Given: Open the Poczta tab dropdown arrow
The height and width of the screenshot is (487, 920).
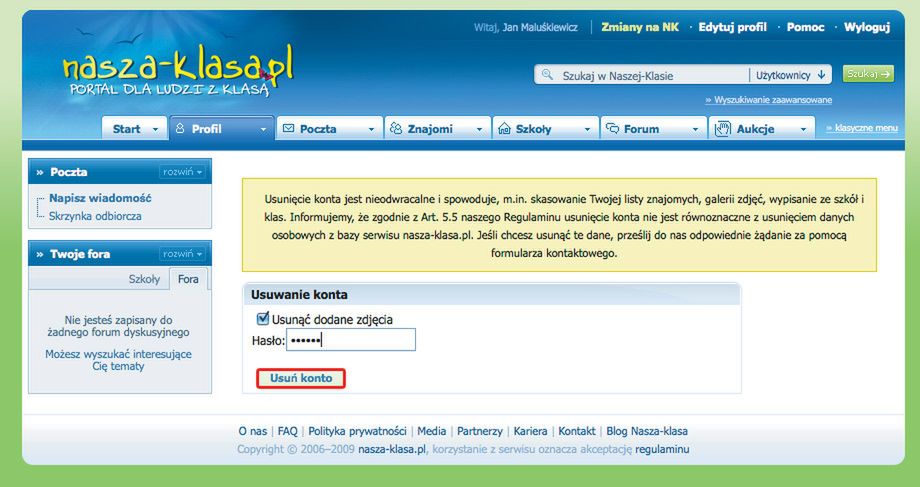Looking at the screenshot, I should click(371, 130).
